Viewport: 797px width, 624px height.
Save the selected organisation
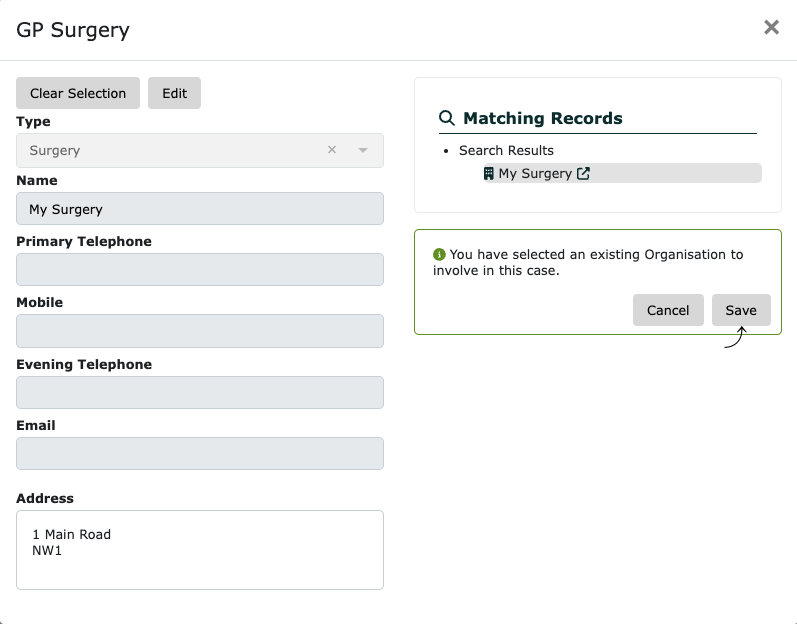click(741, 310)
